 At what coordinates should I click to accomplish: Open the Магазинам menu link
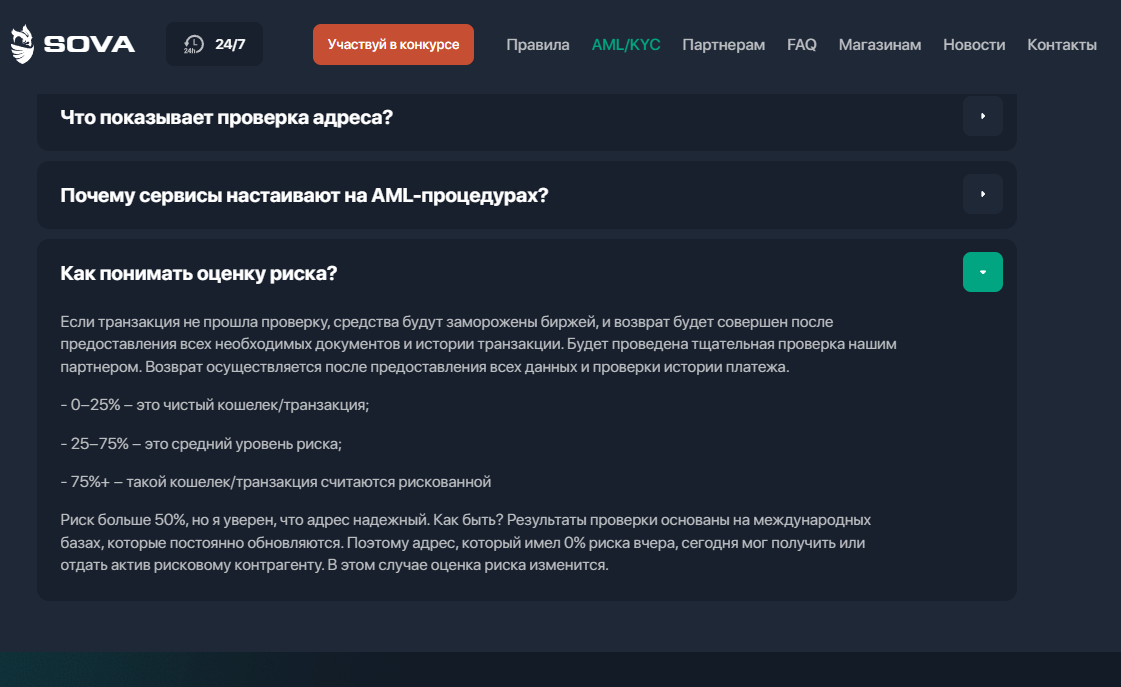point(880,44)
